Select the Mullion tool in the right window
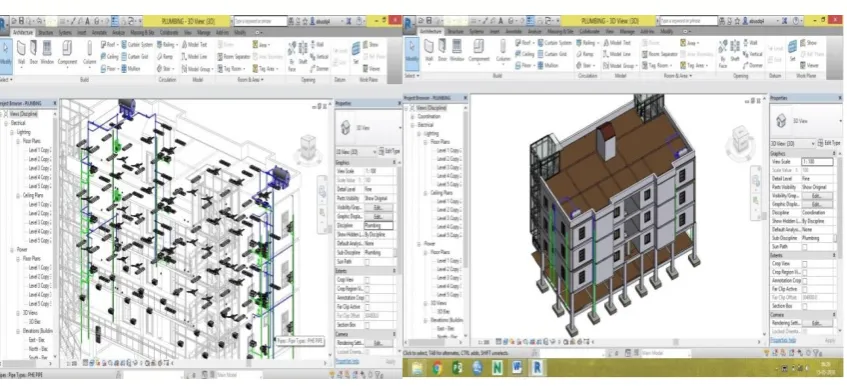 [549, 65]
